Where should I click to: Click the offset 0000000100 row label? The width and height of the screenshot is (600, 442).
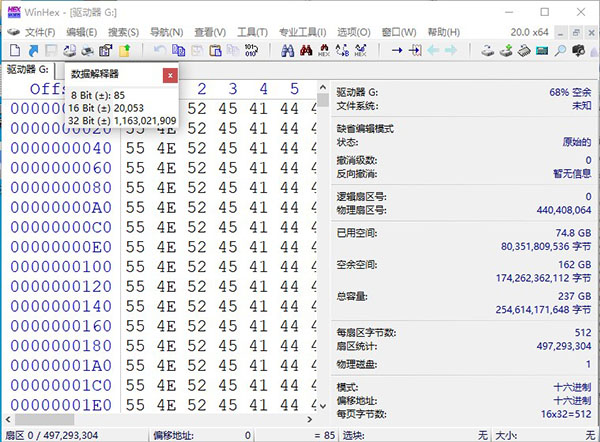tap(60, 266)
